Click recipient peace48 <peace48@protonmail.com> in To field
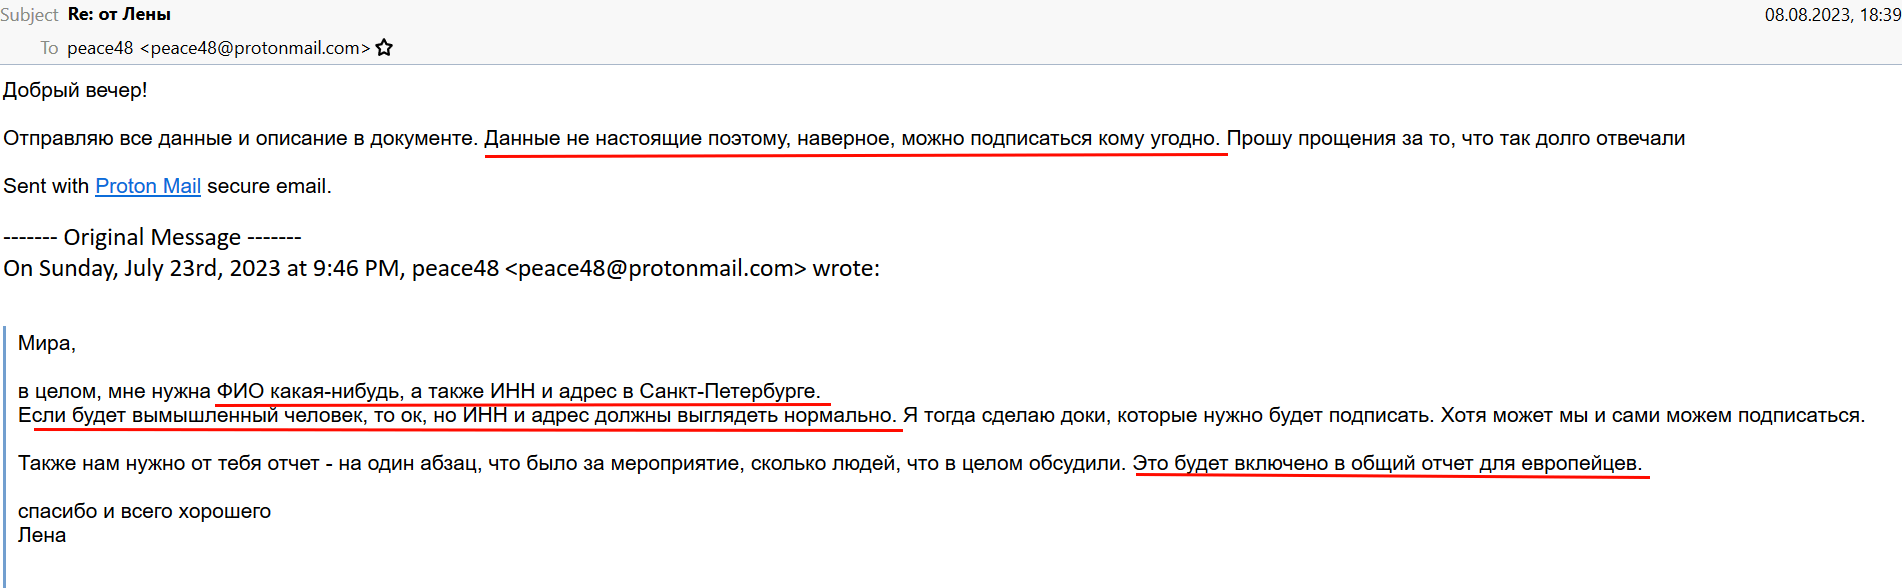This screenshot has width=1902, height=588. tap(218, 48)
